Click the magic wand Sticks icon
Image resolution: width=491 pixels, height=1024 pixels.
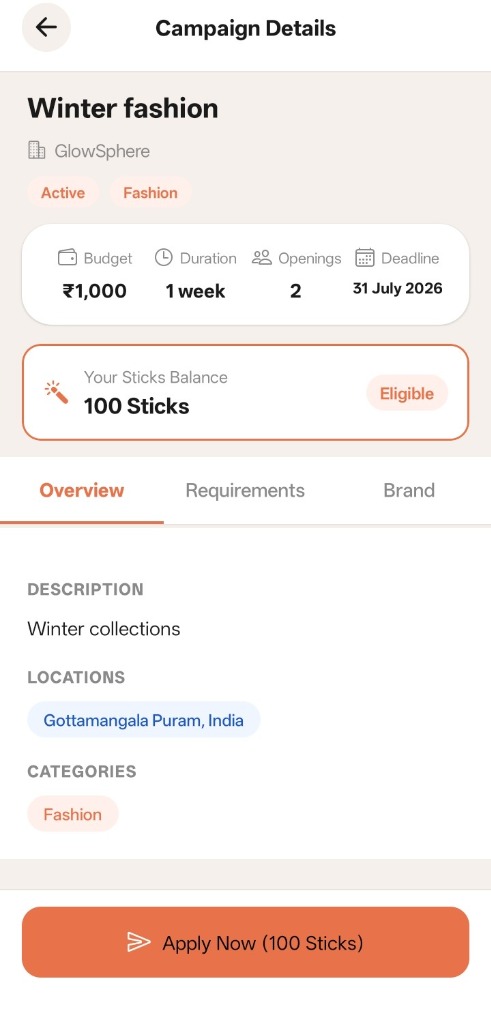[57, 392]
